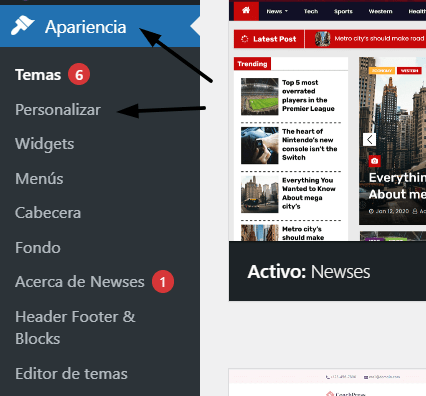Open the featured slider headline 'Everythin'
426x396 pixels.
click(x=397, y=186)
